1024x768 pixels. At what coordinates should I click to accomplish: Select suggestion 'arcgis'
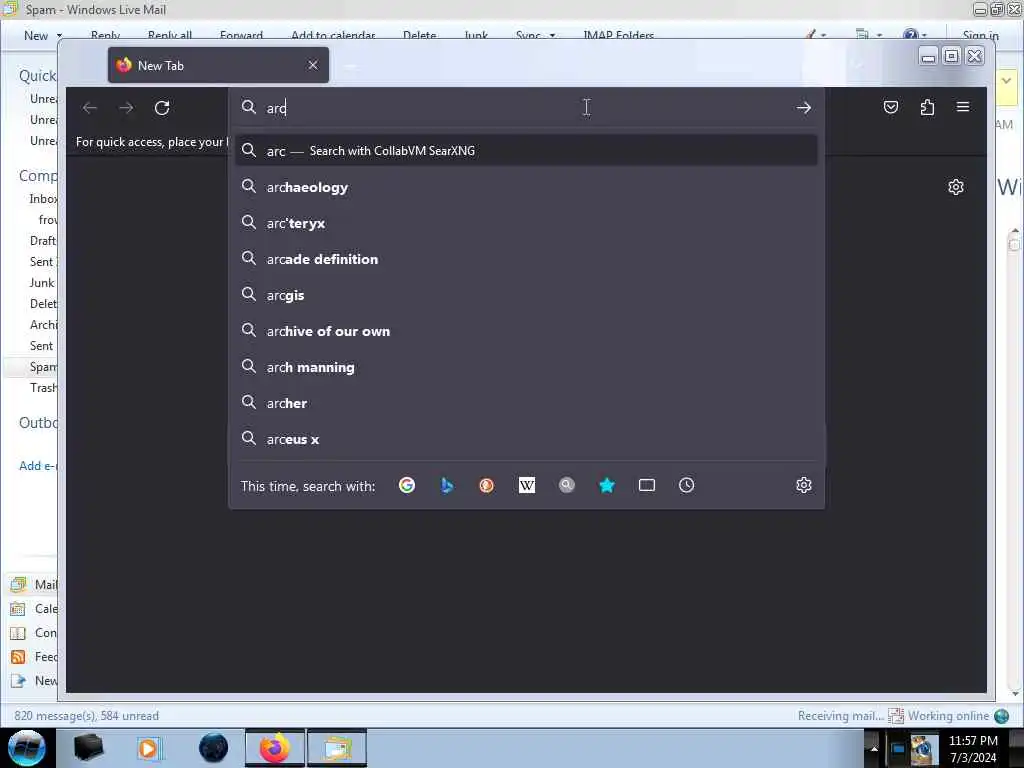pyautogui.click(x=526, y=295)
